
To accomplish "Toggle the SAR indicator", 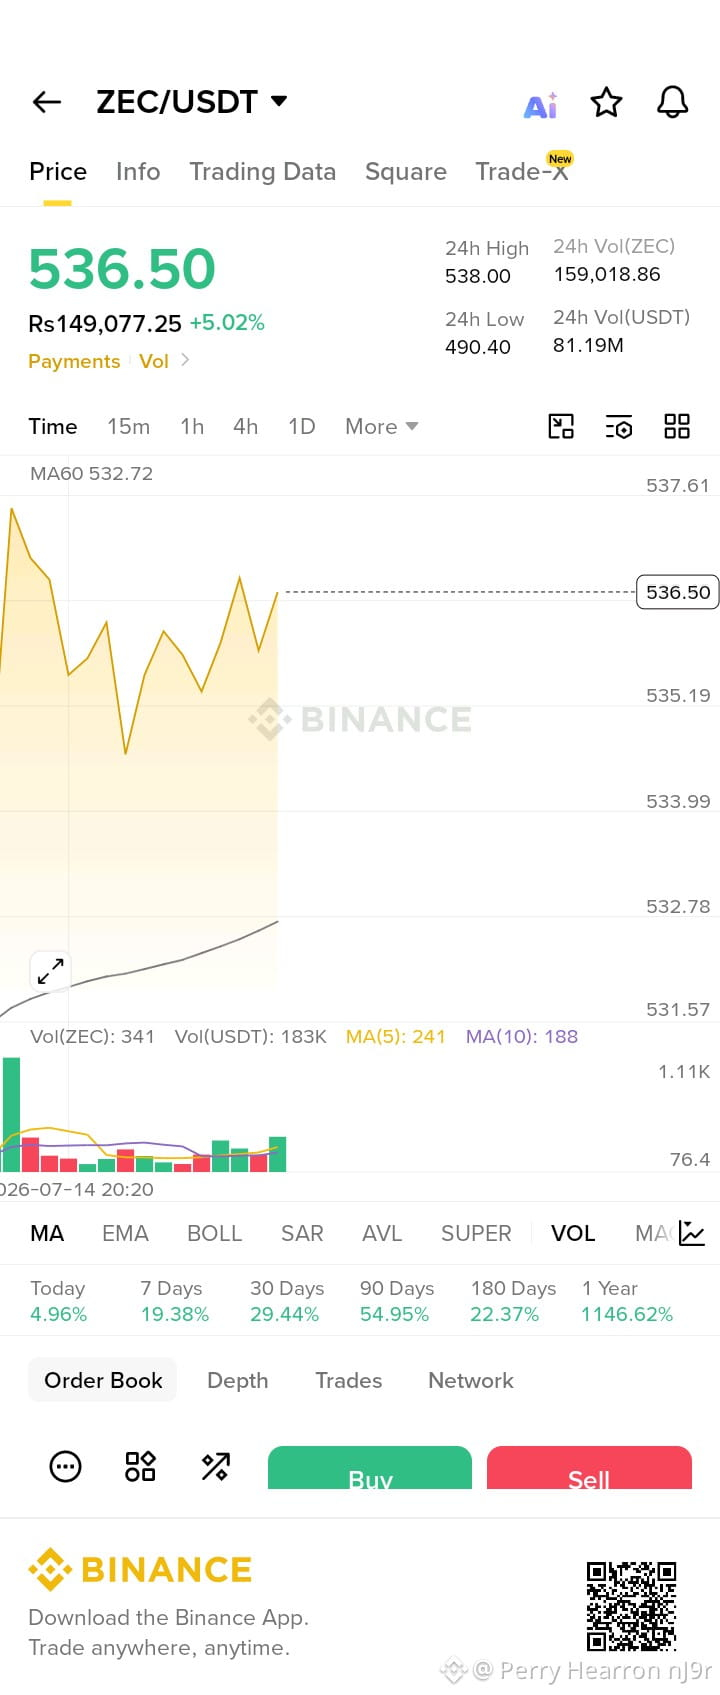I will click(302, 1233).
